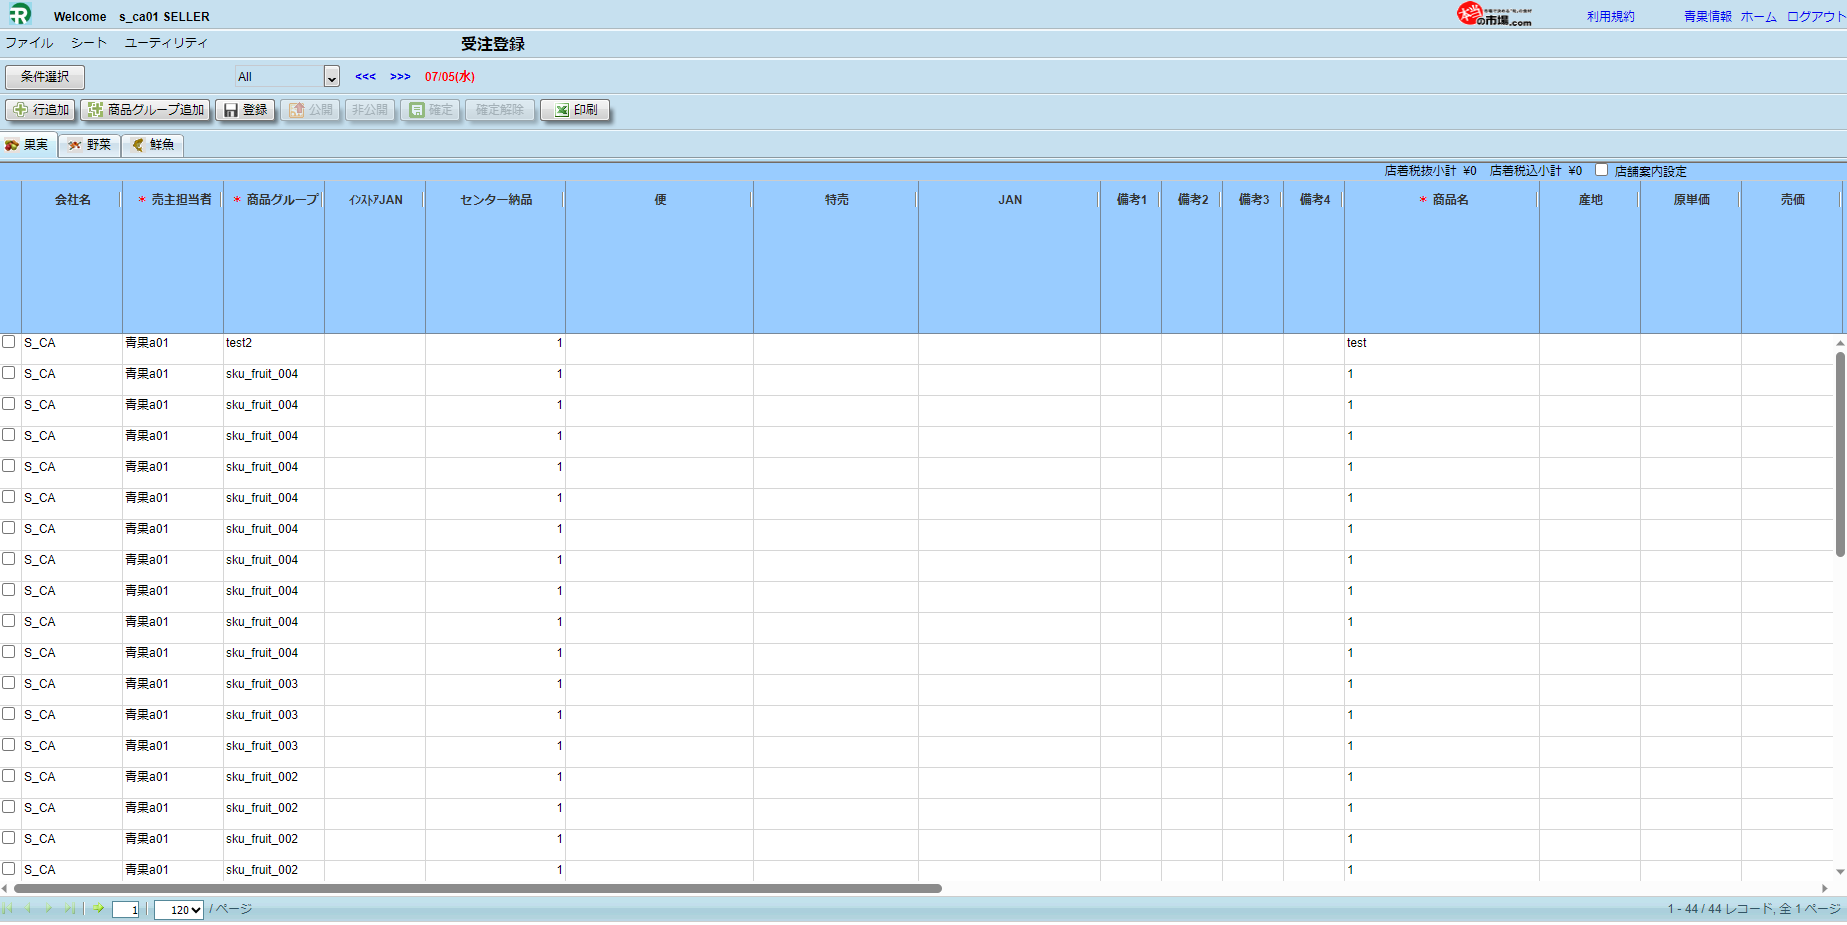
Task: Open the ファイル menu
Action: pyautogui.click(x=29, y=43)
